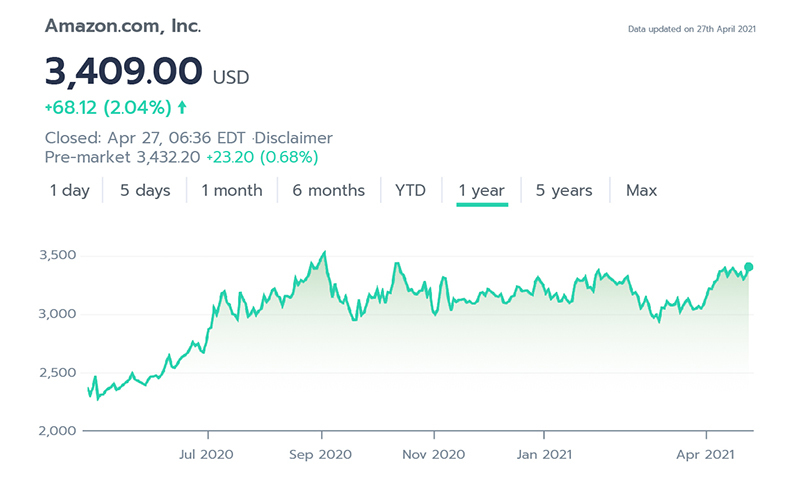Open the Disclaimer link
The image size is (800, 478).
(293, 138)
